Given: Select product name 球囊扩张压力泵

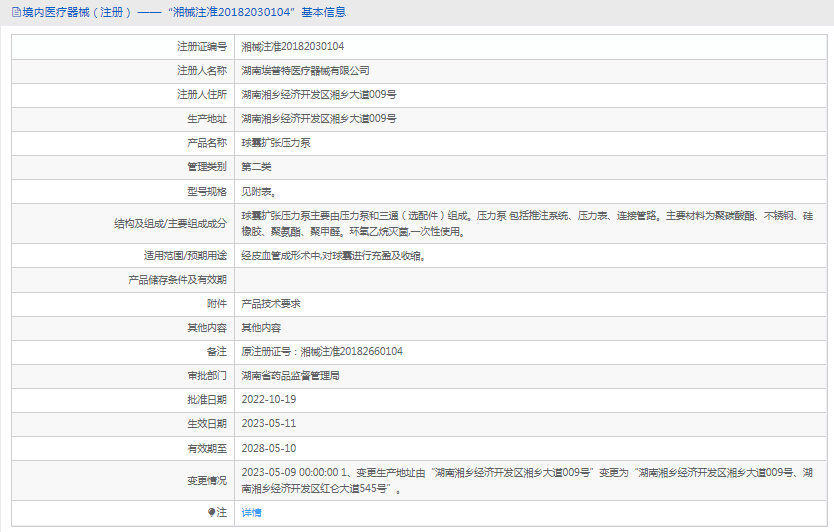Looking at the screenshot, I should coord(276,143).
